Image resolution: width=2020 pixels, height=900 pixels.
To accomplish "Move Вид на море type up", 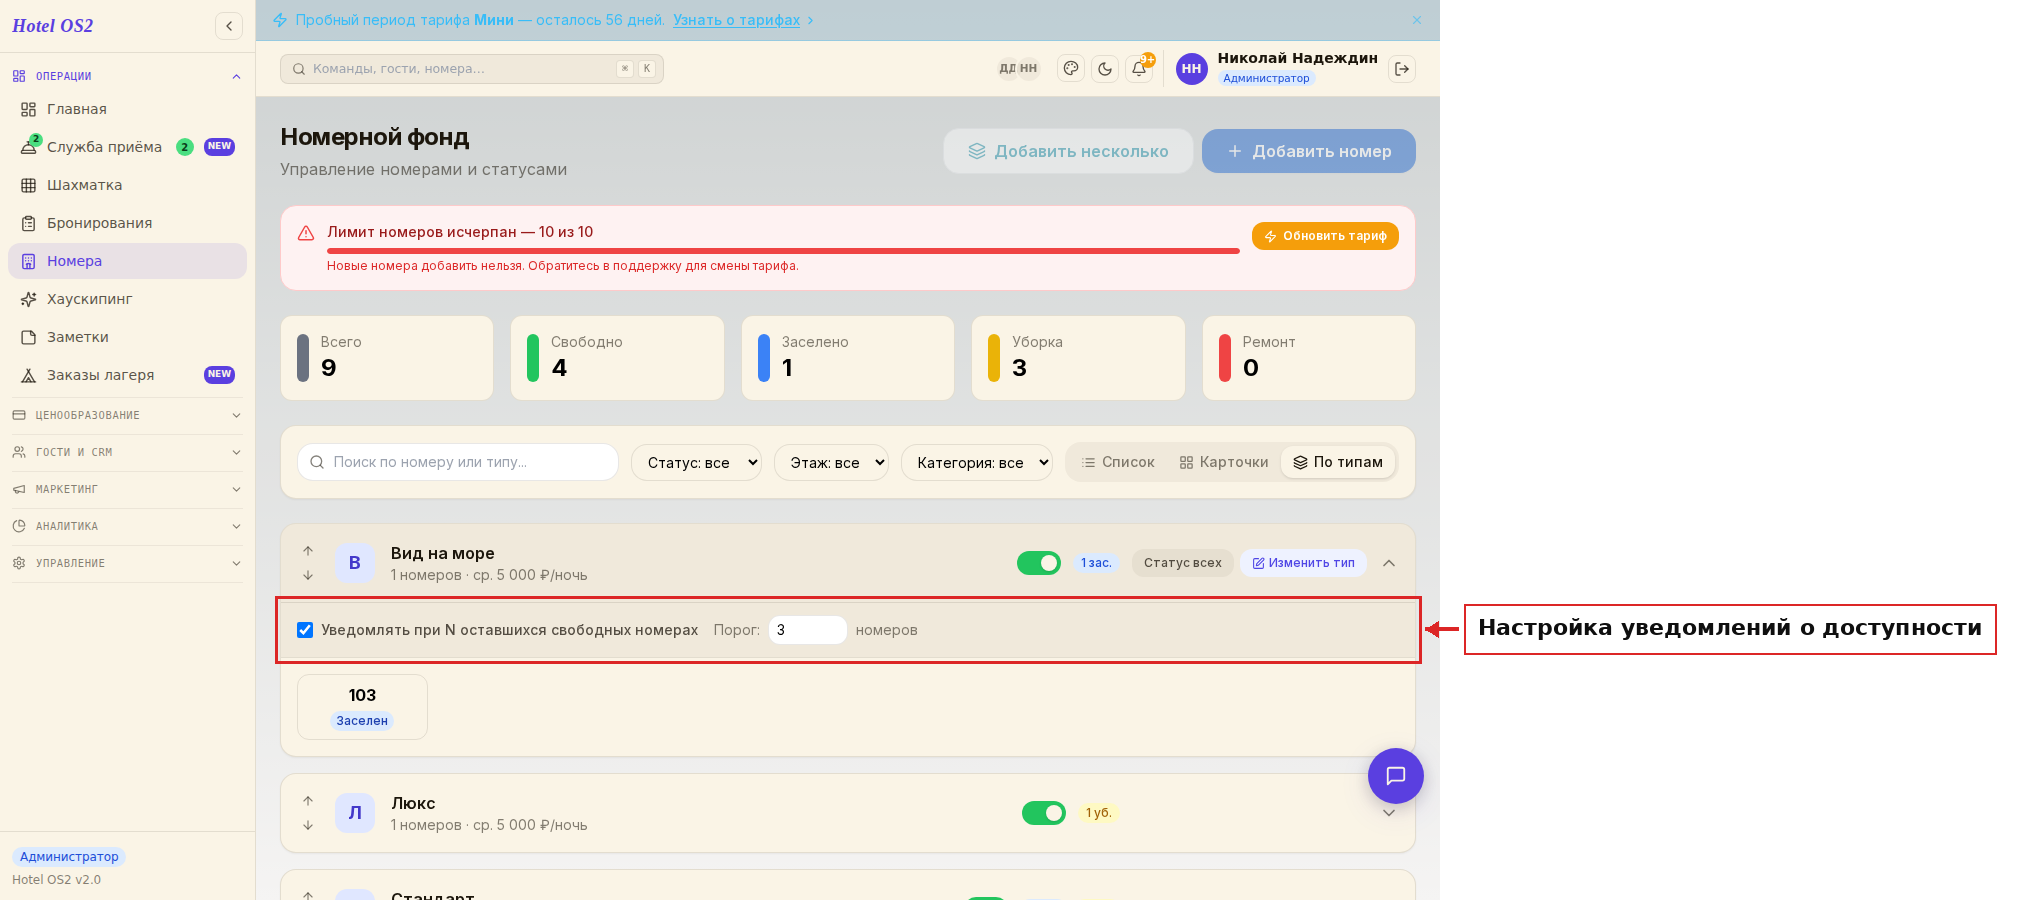I will click(308, 551).
